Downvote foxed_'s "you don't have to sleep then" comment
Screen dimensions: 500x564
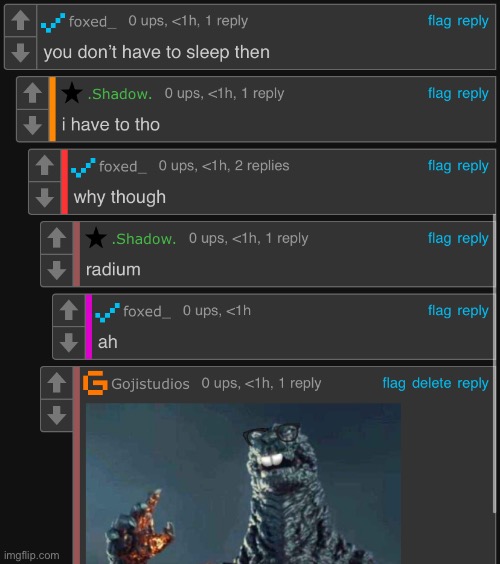point(21,53)
